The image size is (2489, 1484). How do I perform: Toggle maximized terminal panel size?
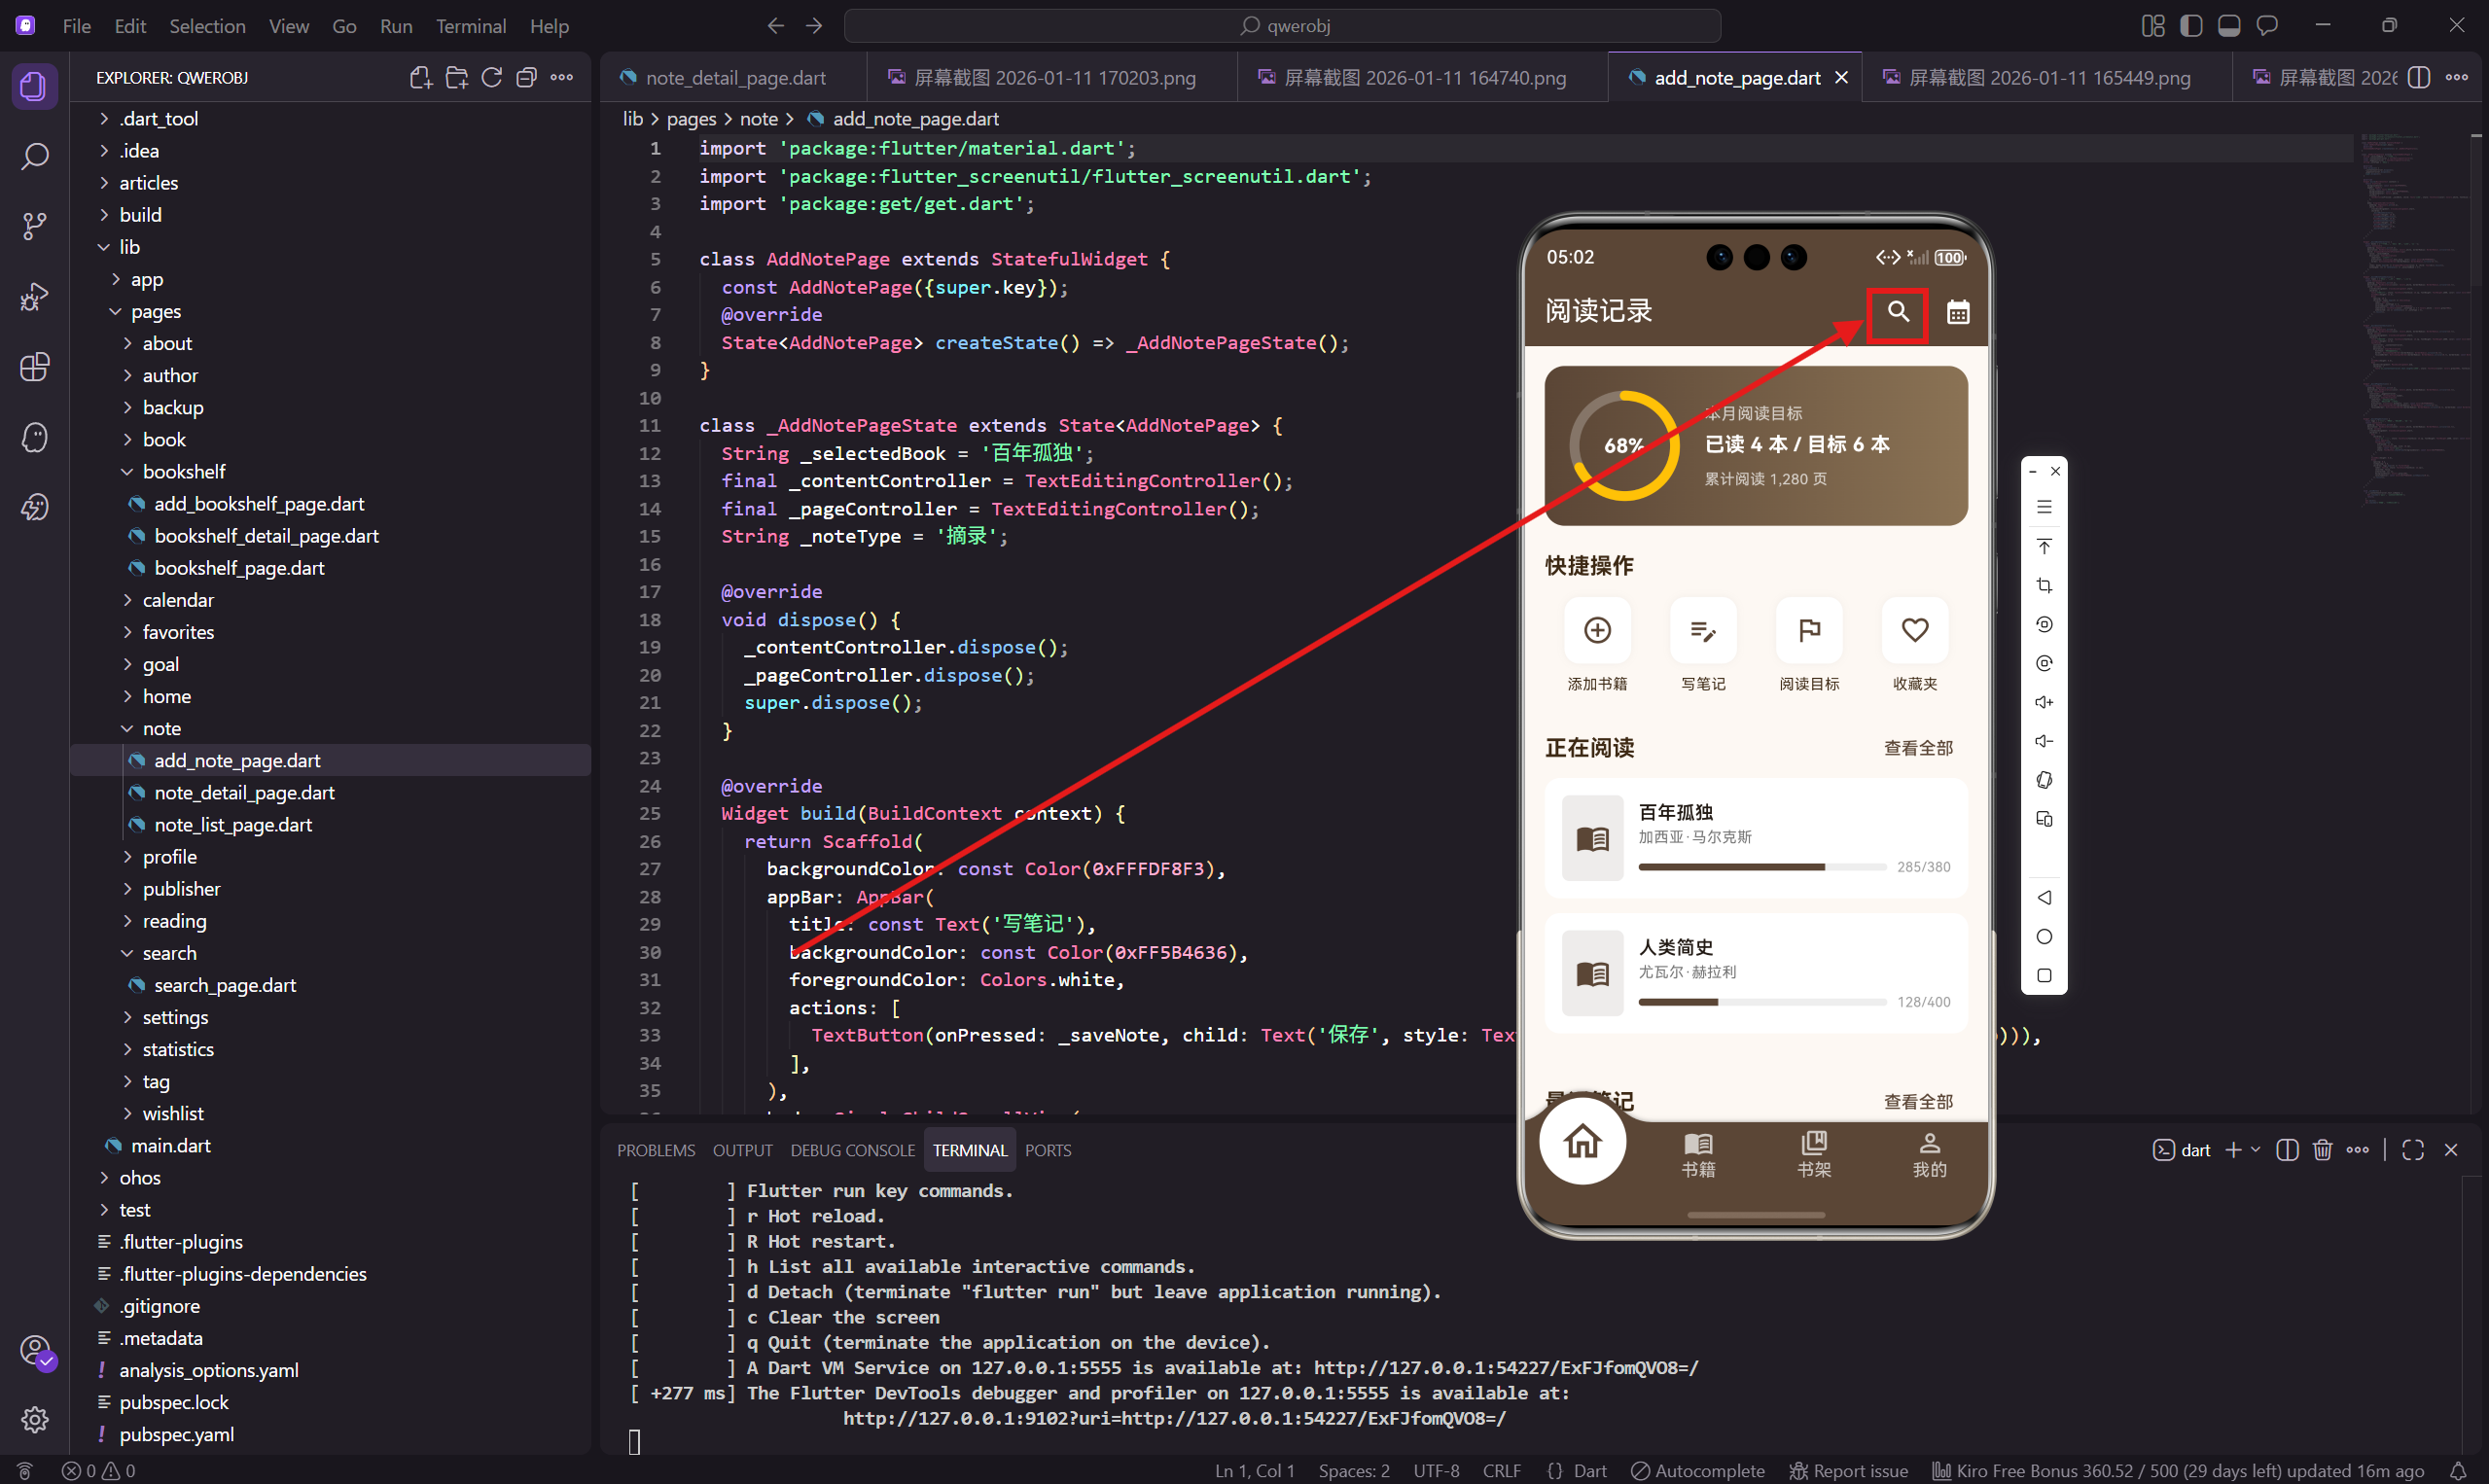tap(2412, 1150)
